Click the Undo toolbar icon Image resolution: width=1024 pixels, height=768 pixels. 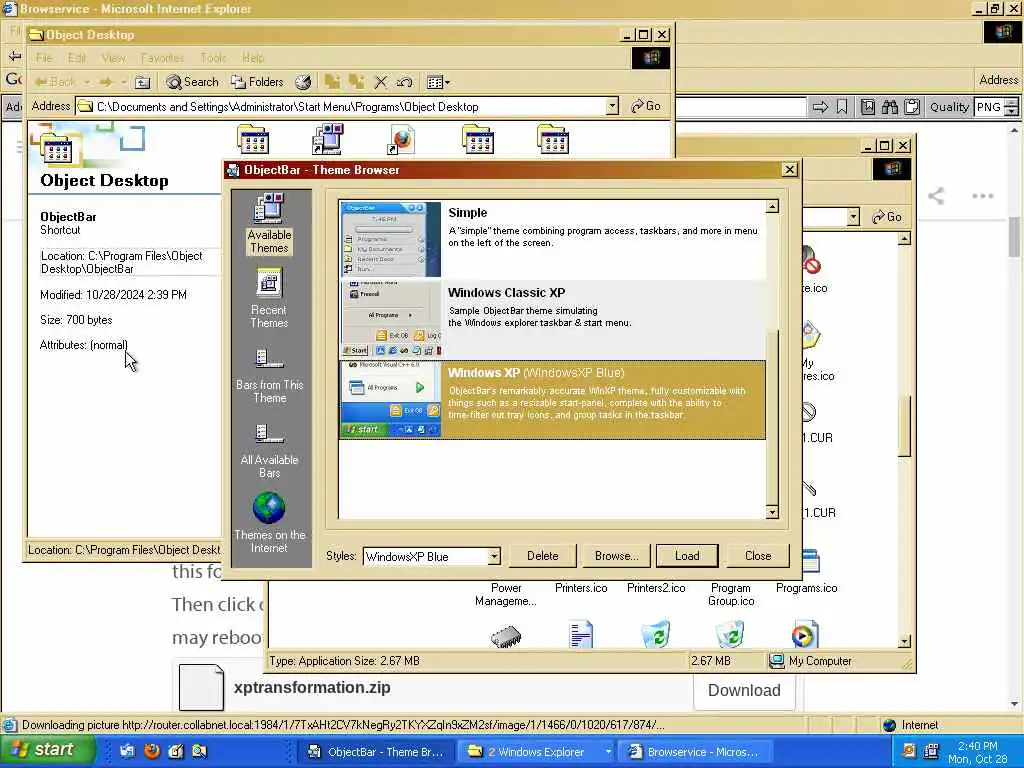coord(405,82)
